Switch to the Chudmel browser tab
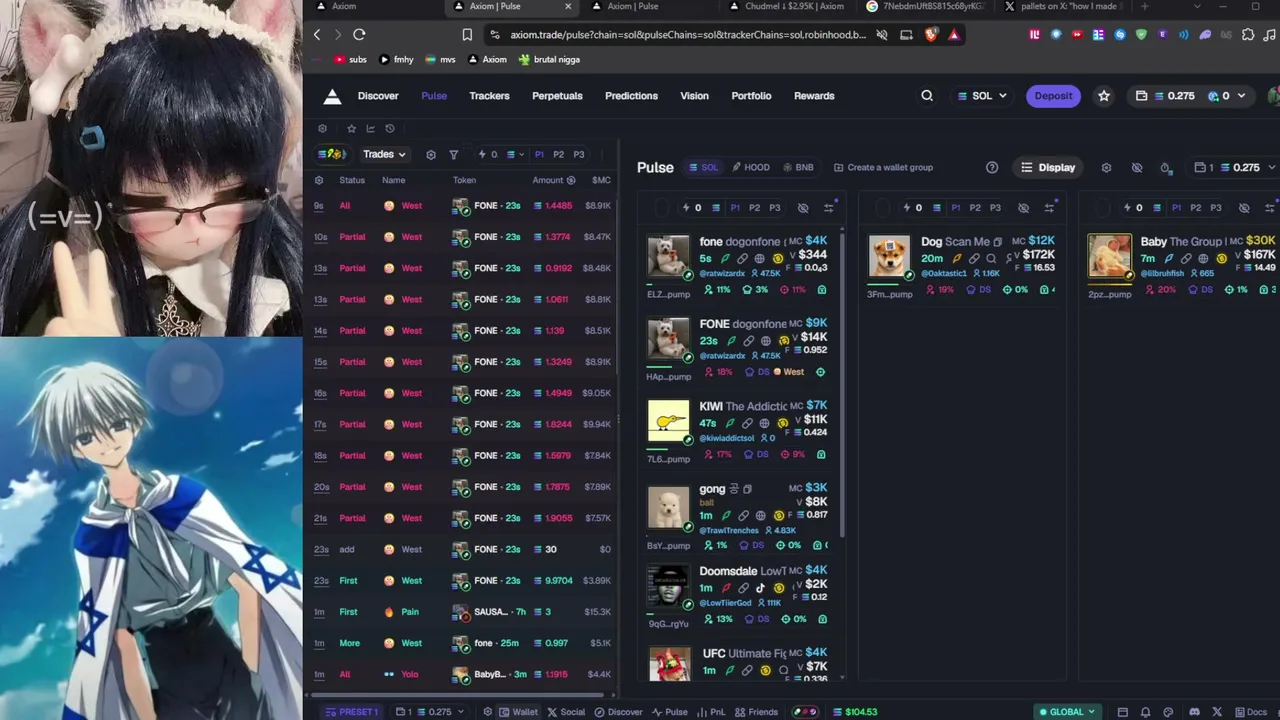The height and width of the screenshot is (720, 1280). [786, 7]
